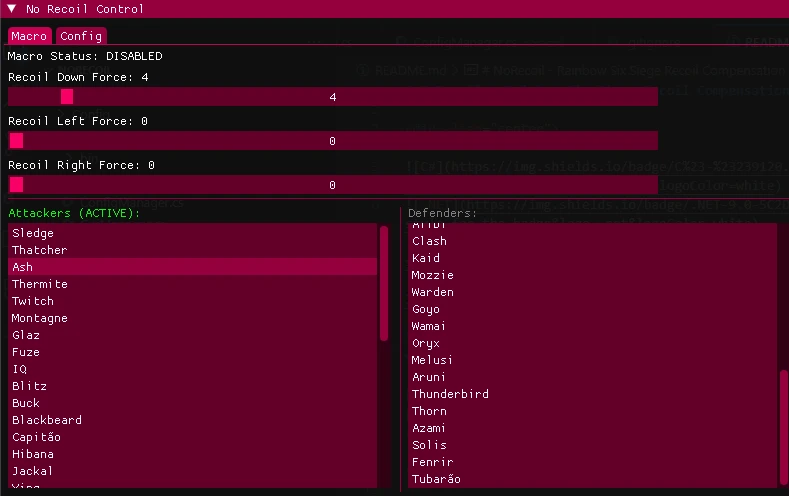
Task: Pick Montagne in Attackers list
Action: click(x=193, y=318)
